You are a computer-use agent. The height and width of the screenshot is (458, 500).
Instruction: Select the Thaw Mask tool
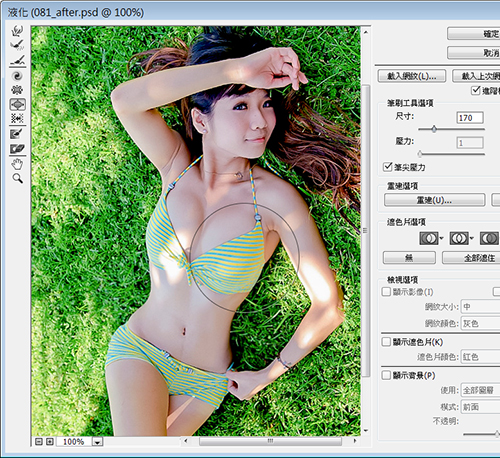click(17, 149)
